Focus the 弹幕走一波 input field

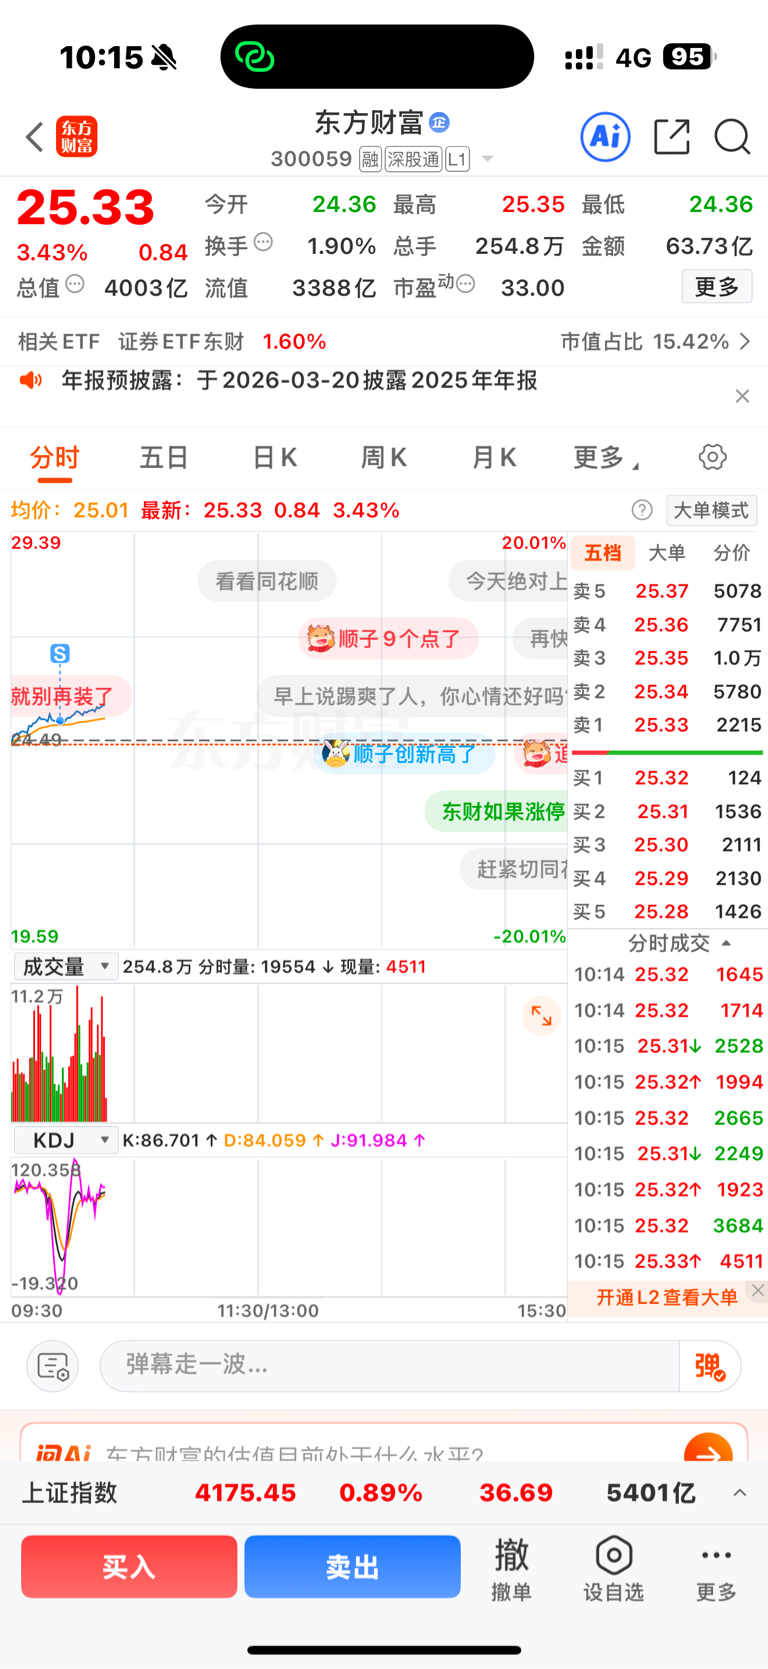pos(389,1365)
